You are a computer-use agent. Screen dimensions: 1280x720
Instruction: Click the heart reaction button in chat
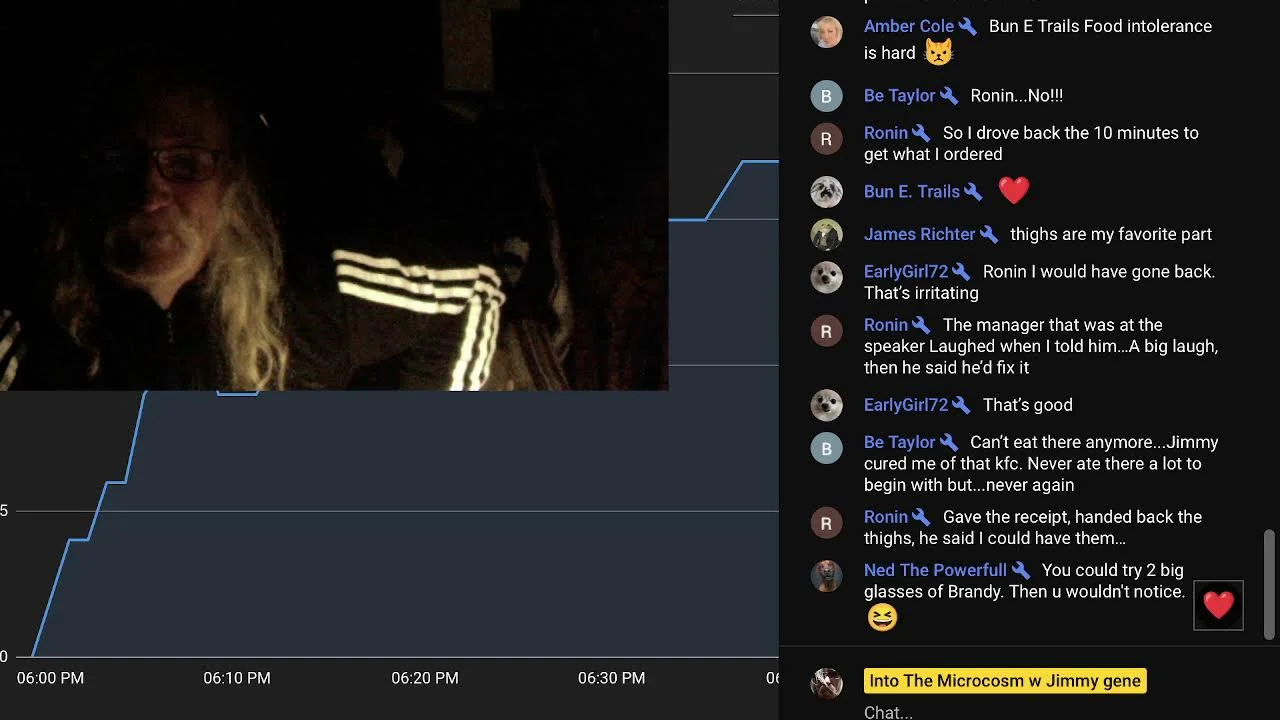[1218, 605]
